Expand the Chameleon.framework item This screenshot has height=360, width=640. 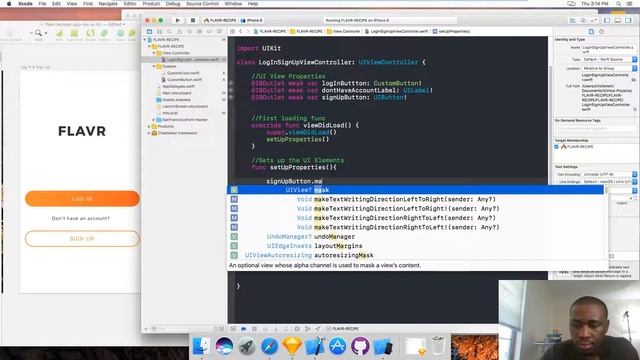click(149, 133)
